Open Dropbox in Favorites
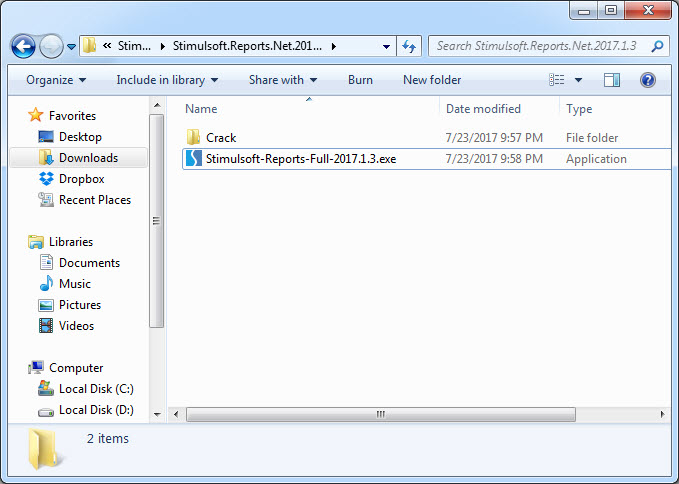Screen dimensions: 679x484 [x=81, y=179]
